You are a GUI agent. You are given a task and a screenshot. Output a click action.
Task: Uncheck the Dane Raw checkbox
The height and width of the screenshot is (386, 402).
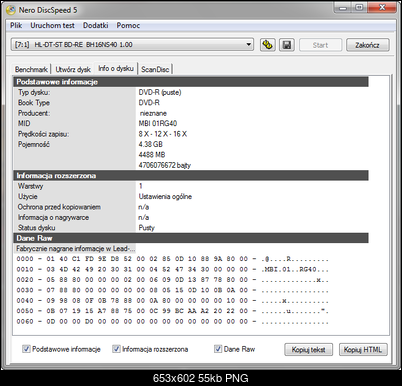tap(218, 349)
